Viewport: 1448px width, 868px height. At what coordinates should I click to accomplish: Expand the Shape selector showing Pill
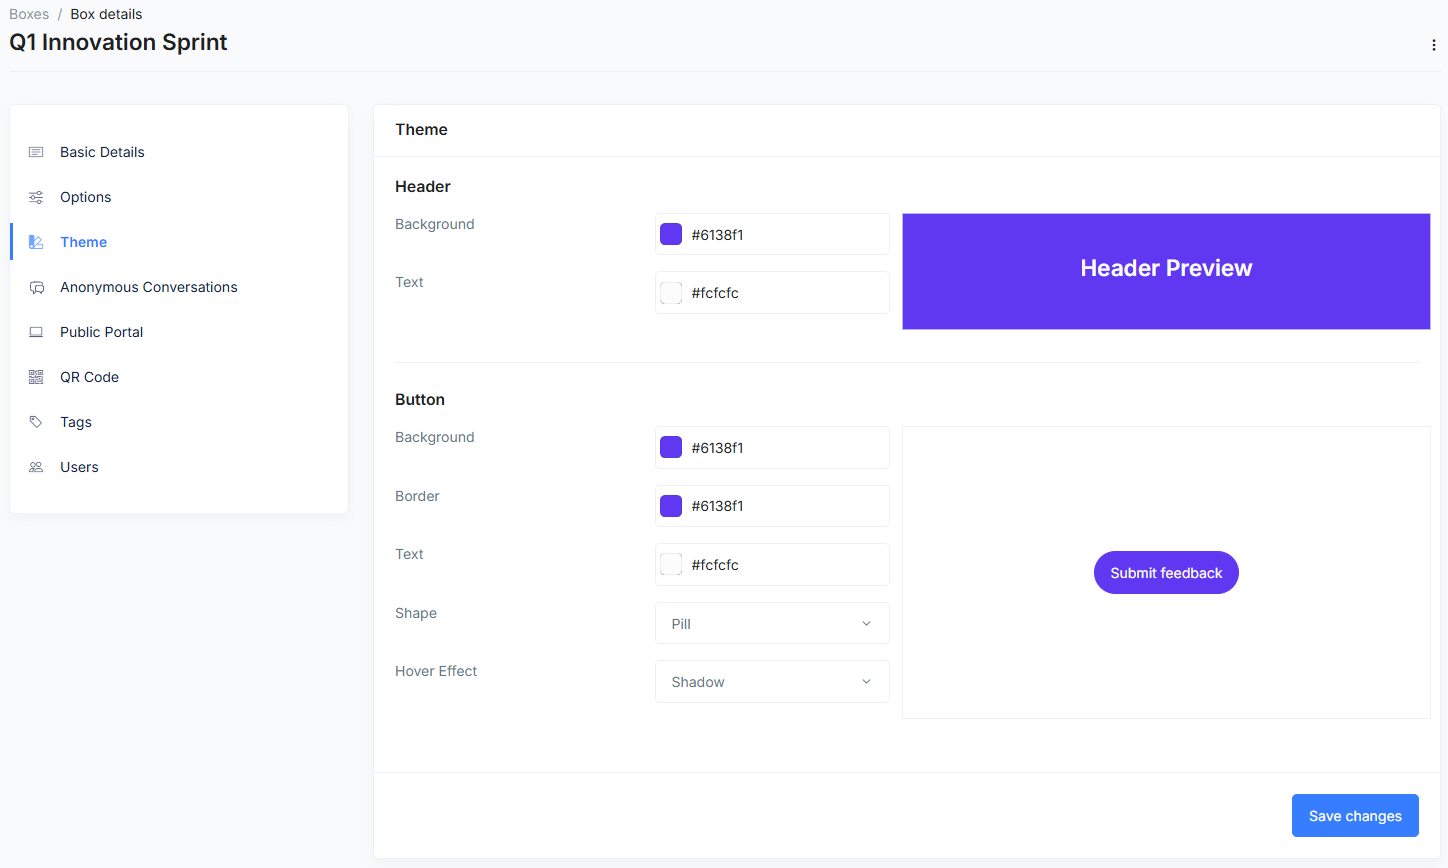coord(771,623)
